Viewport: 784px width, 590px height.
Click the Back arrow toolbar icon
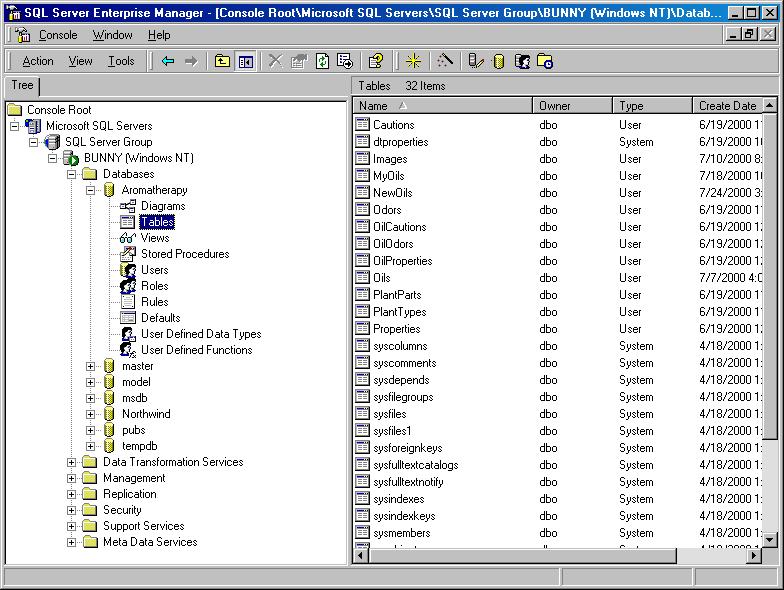click(168, 61)
